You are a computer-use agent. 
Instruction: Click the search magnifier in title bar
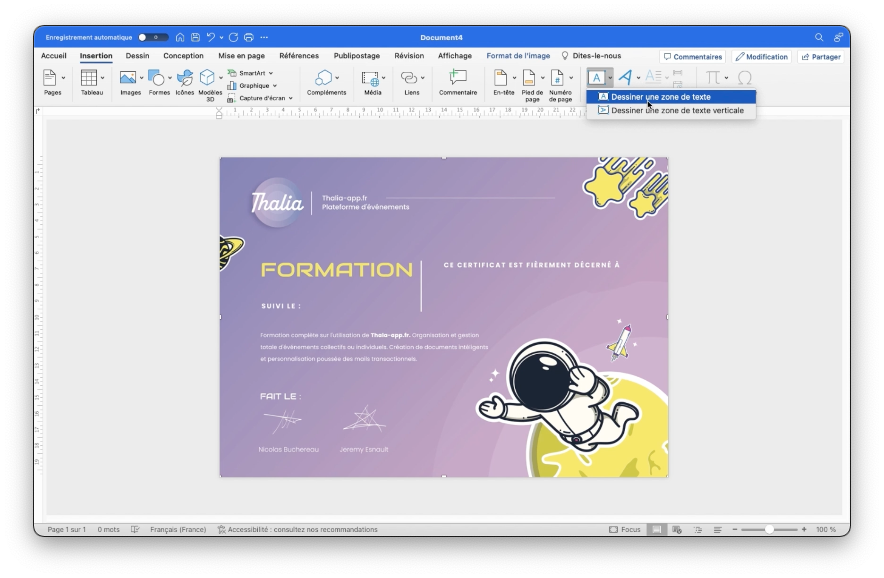click(819, 37)
